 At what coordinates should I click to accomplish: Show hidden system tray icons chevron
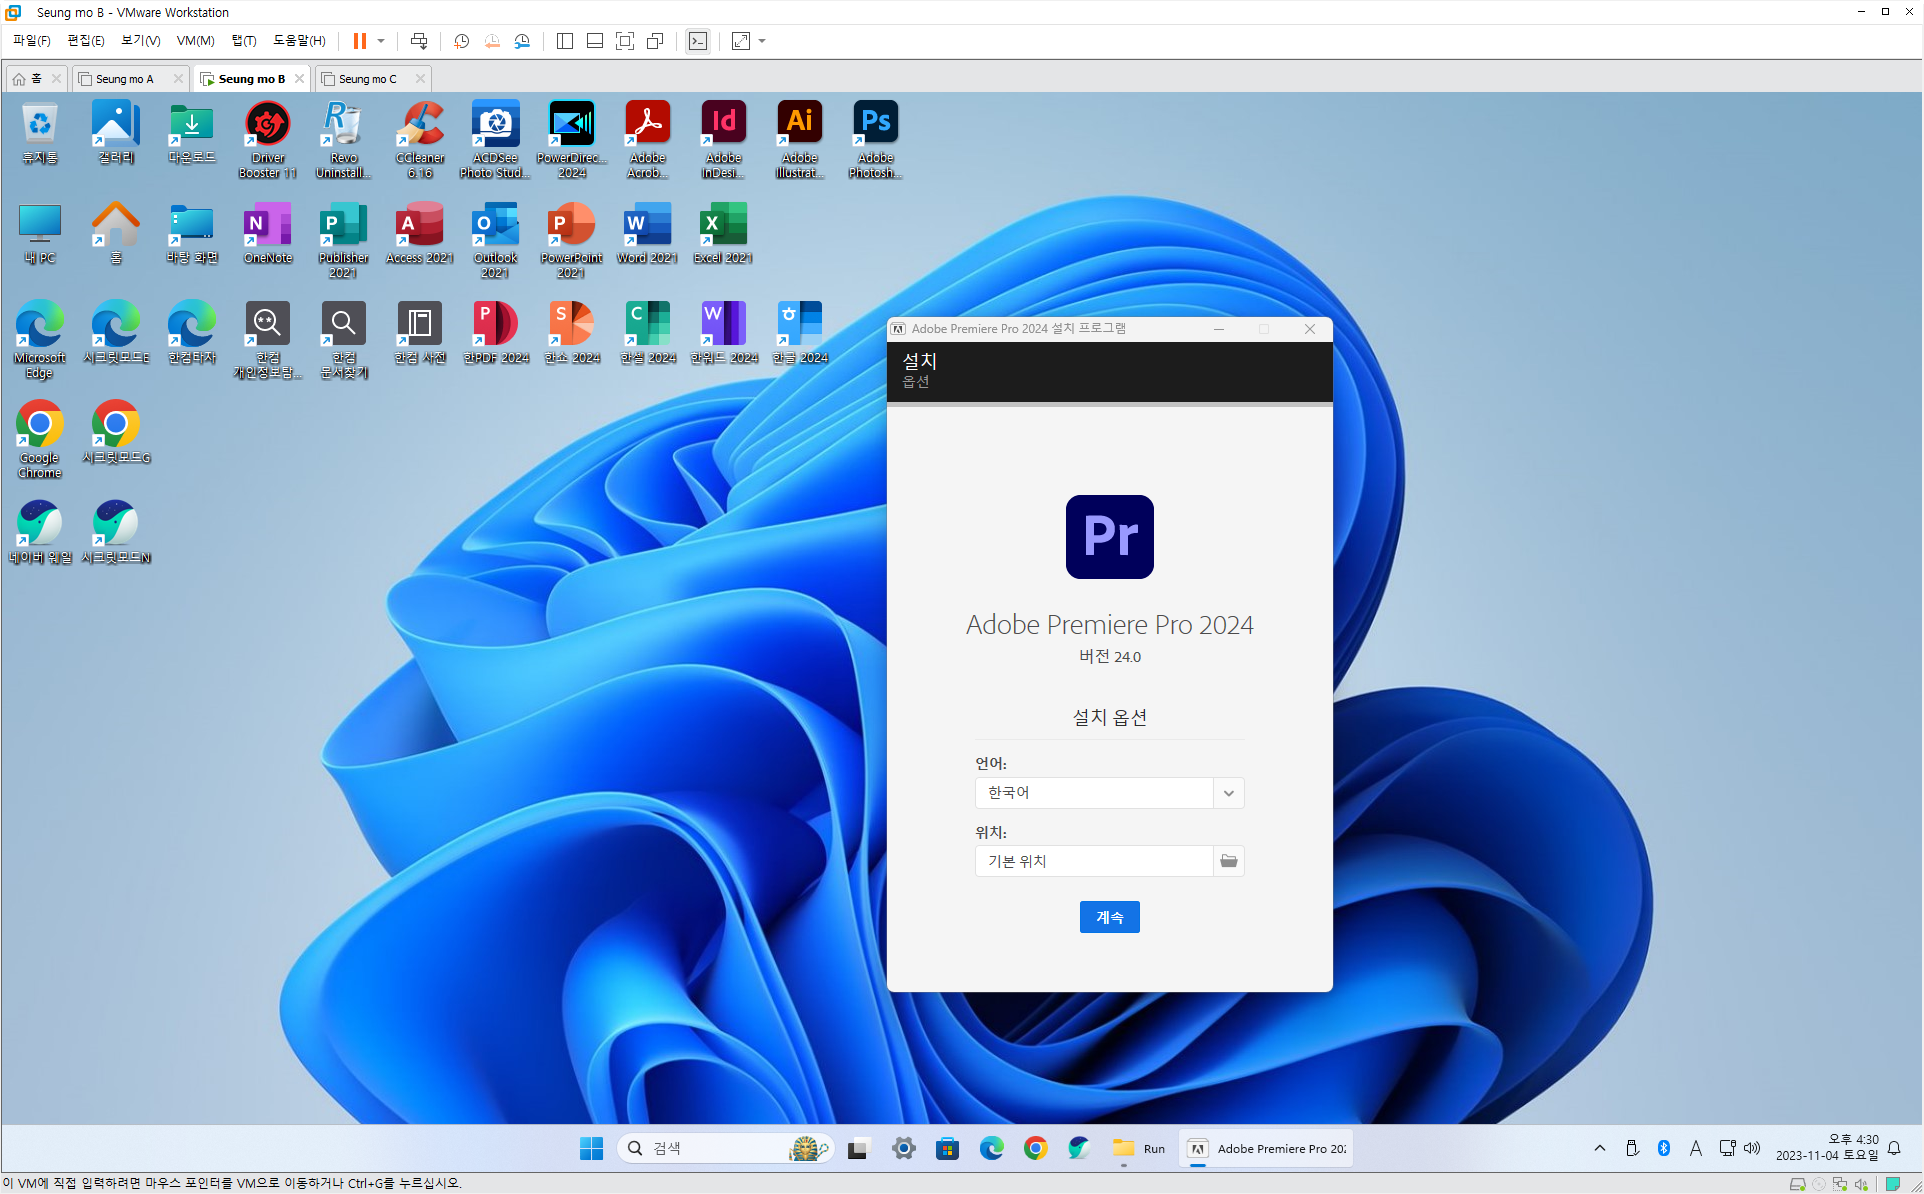(1600, 1148)
